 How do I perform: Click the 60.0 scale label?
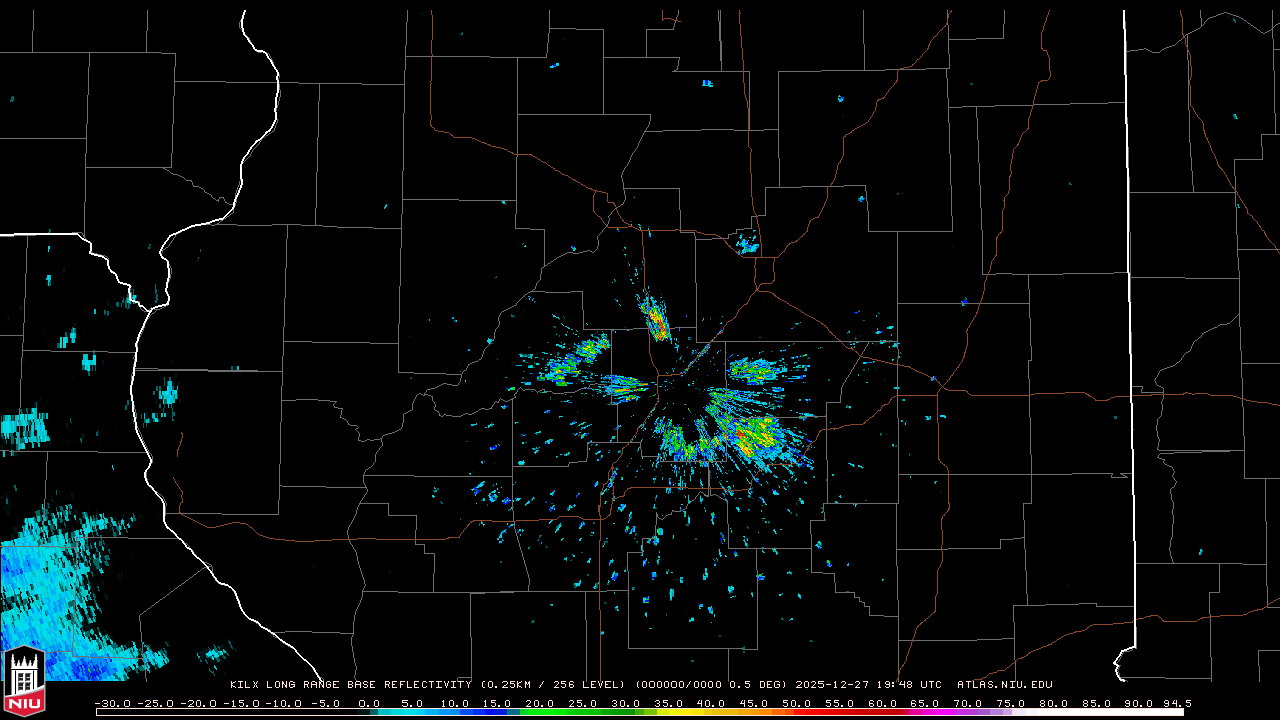(x=884, y=703)
